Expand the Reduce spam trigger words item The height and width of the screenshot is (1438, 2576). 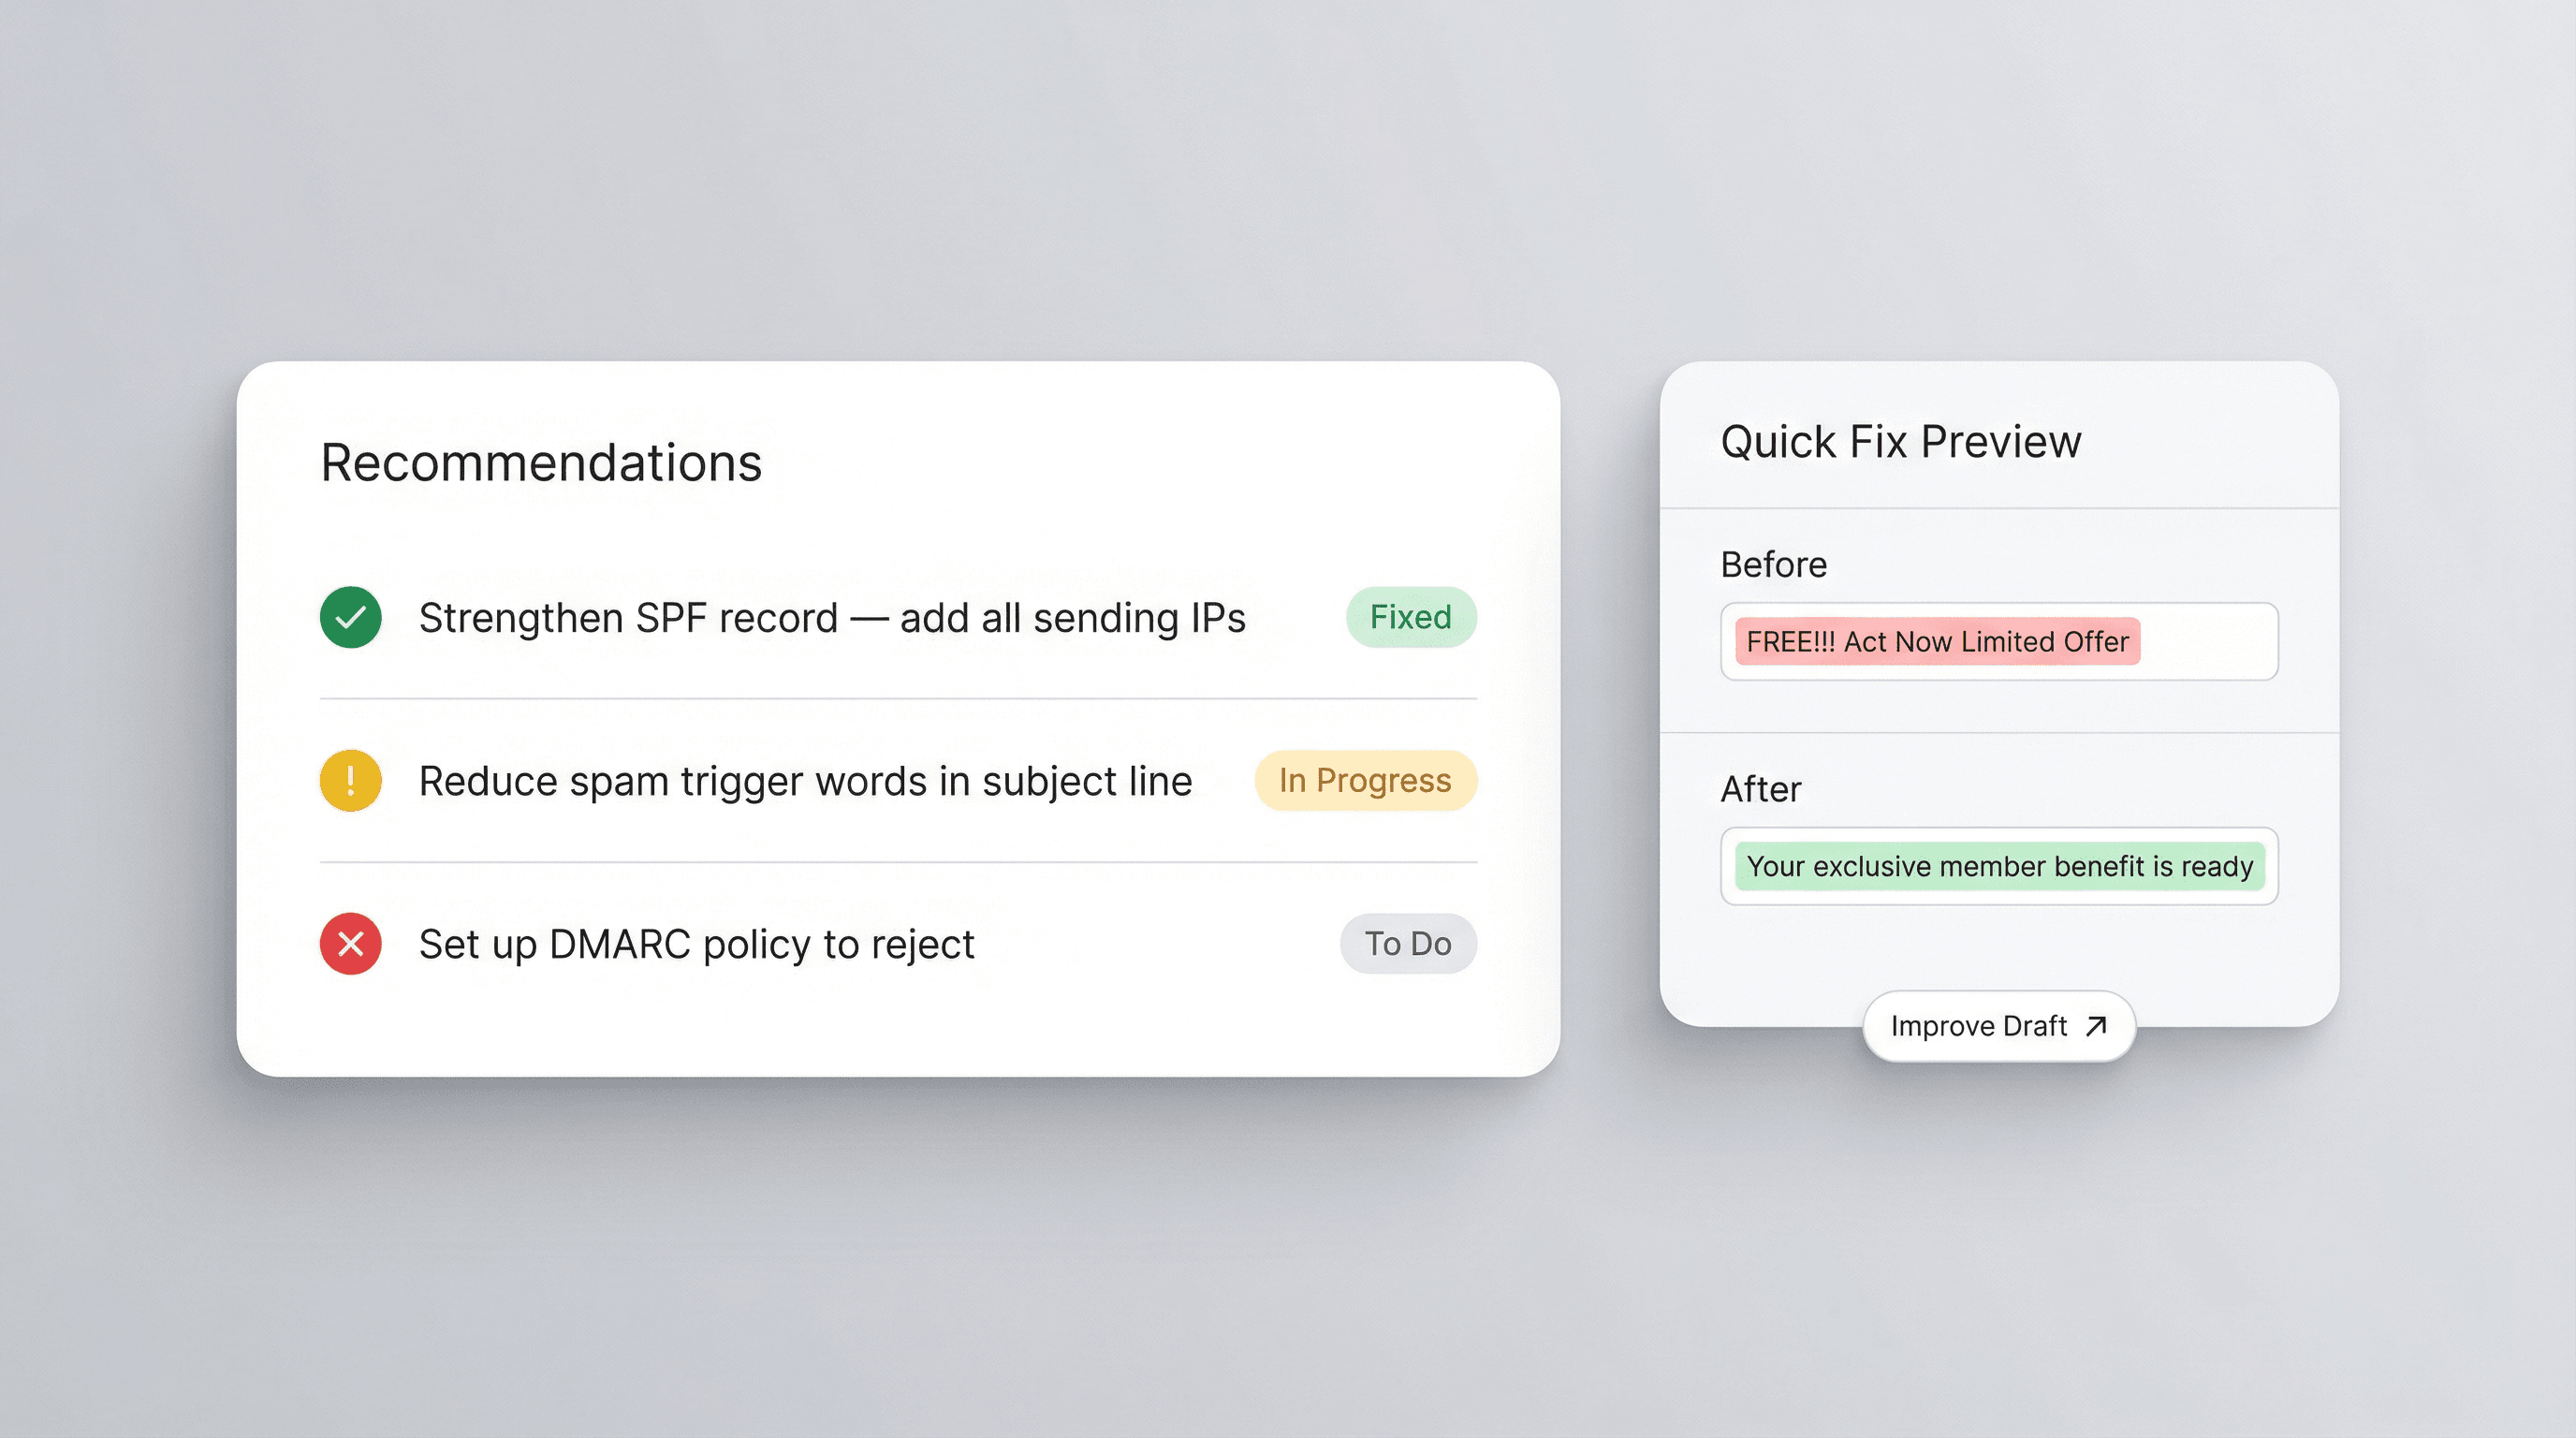806,780
